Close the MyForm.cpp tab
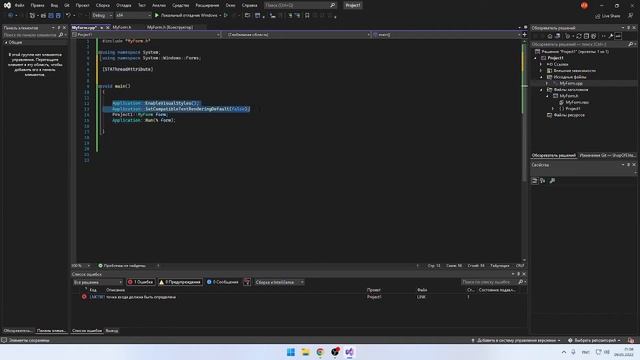The height and width of the screenshot is (360, 640). [x=108, y=27]
